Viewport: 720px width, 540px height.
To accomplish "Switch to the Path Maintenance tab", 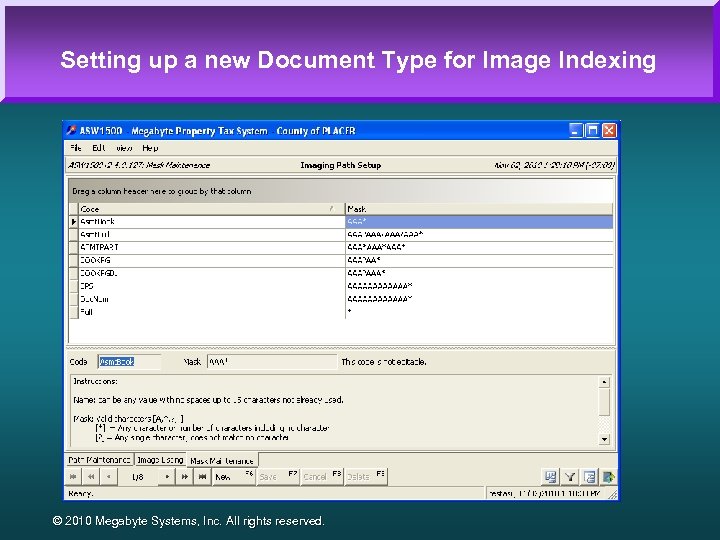I will point(99,460).
